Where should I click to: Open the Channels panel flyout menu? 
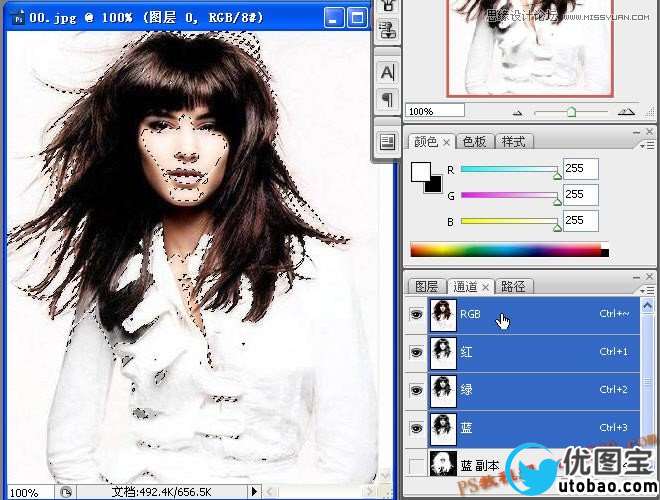click(647, 290)
